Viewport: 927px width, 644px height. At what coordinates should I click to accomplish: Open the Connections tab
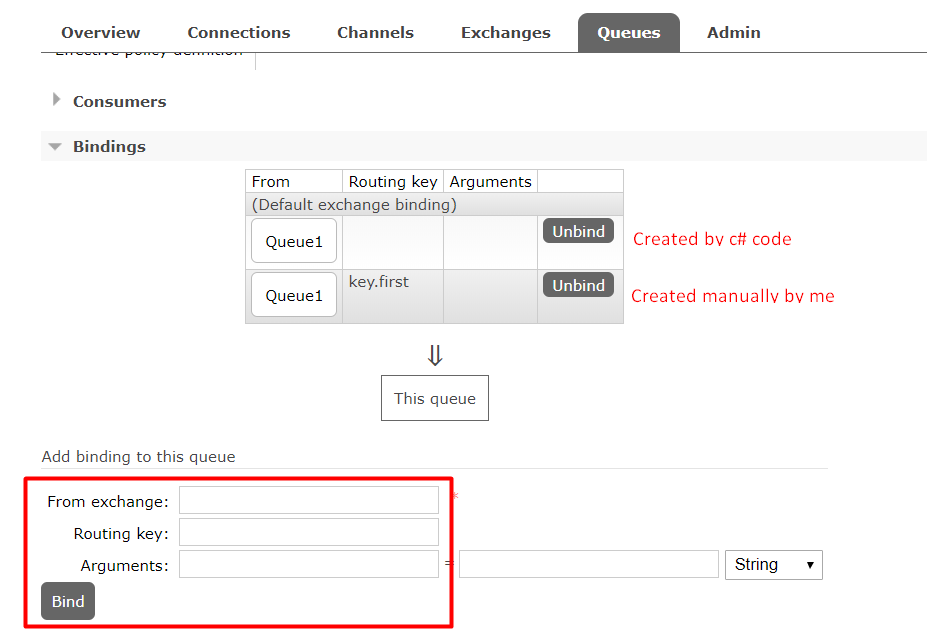tap(238, 32)
